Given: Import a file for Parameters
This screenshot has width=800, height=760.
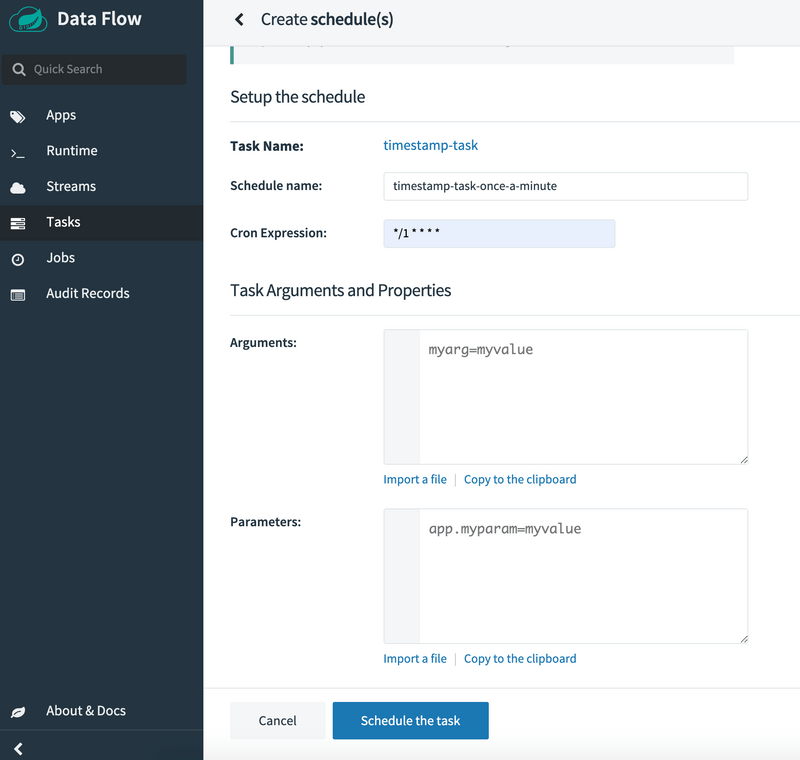Looking at the screenshot, I should pos(415,658).
